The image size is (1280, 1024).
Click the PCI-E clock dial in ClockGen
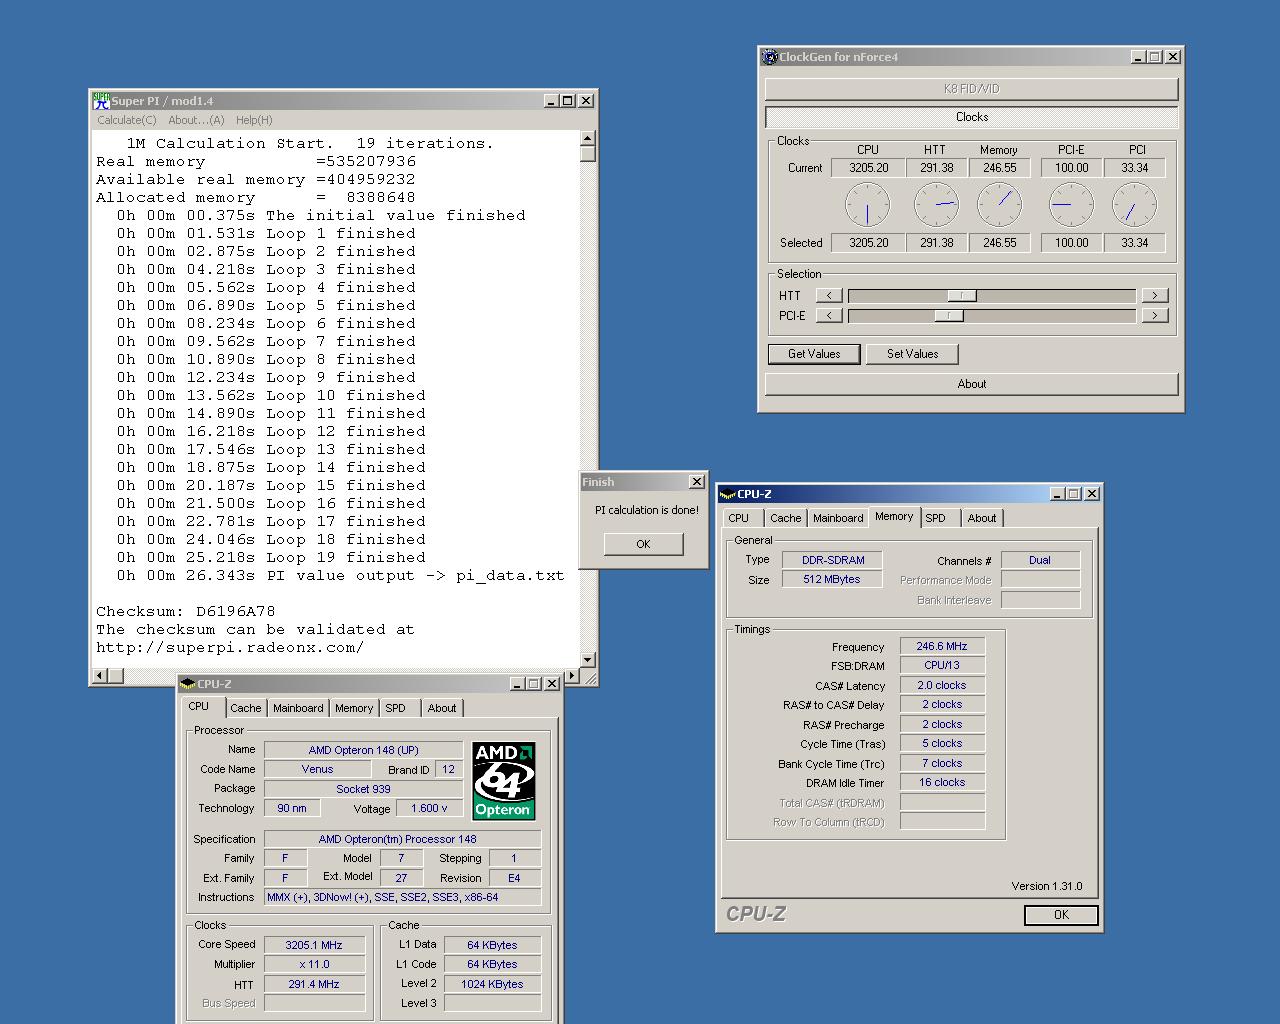1071,205
